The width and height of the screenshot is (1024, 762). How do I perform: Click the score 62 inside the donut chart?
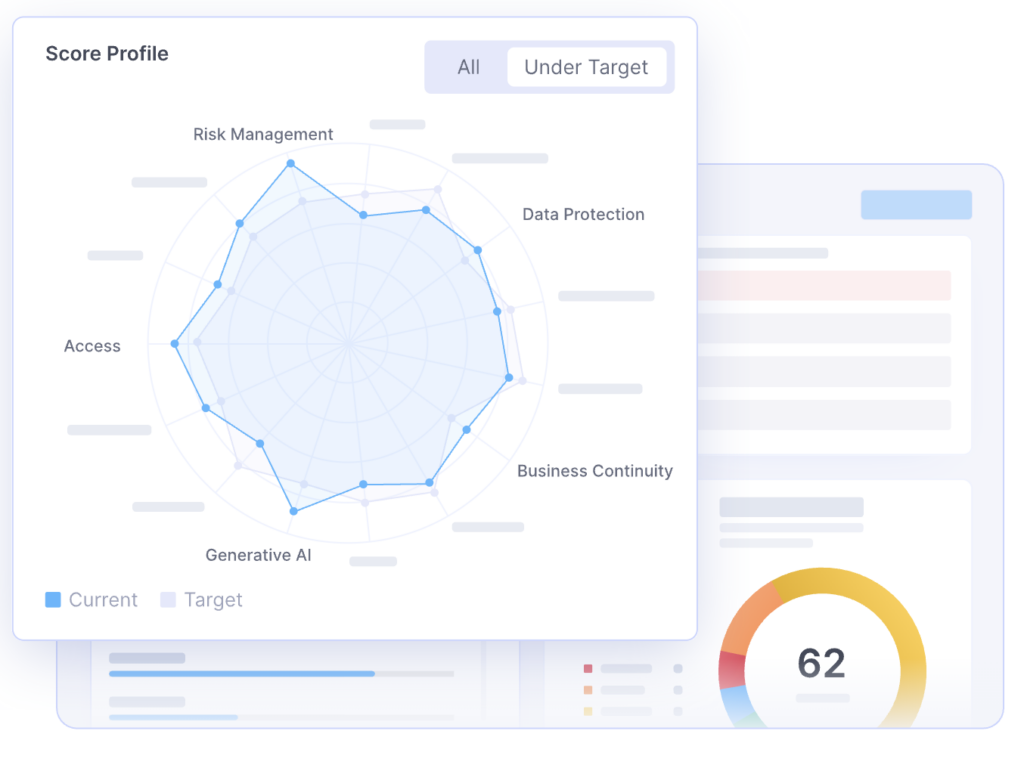821,663
